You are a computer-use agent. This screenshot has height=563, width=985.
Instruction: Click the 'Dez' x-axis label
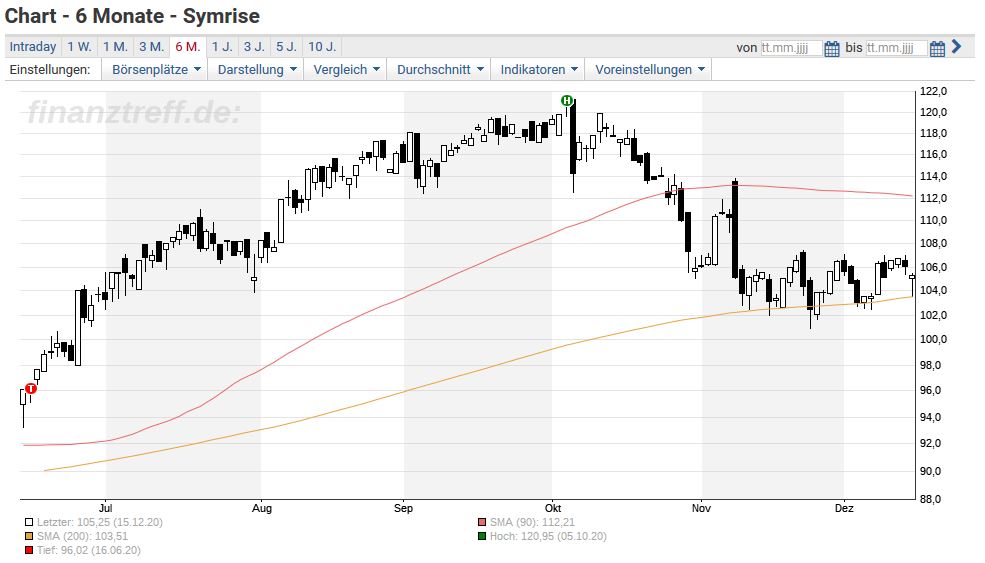(x=844, y=508)
